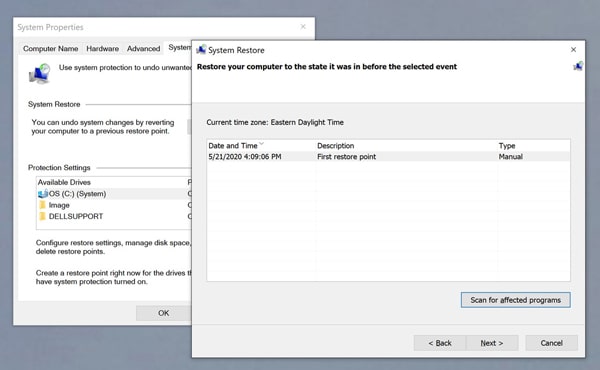Click the System Restore title bar icon
The width and height of the screenshot is (600, 370).
(x=201, y=49)
